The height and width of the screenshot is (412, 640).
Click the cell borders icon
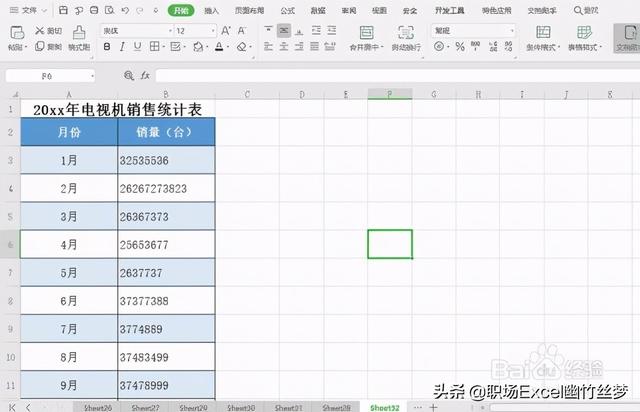click(x=154, y=47)
